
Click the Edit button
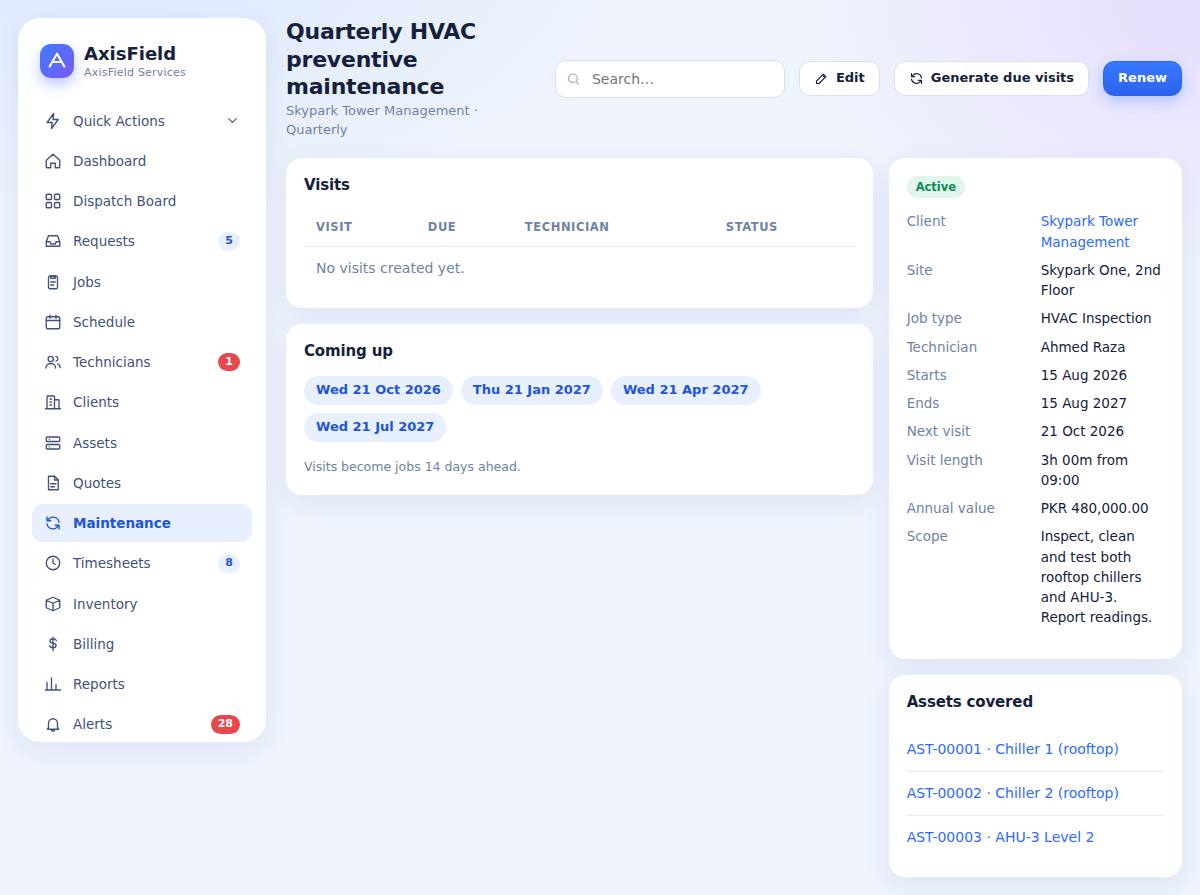coord(839,78)
